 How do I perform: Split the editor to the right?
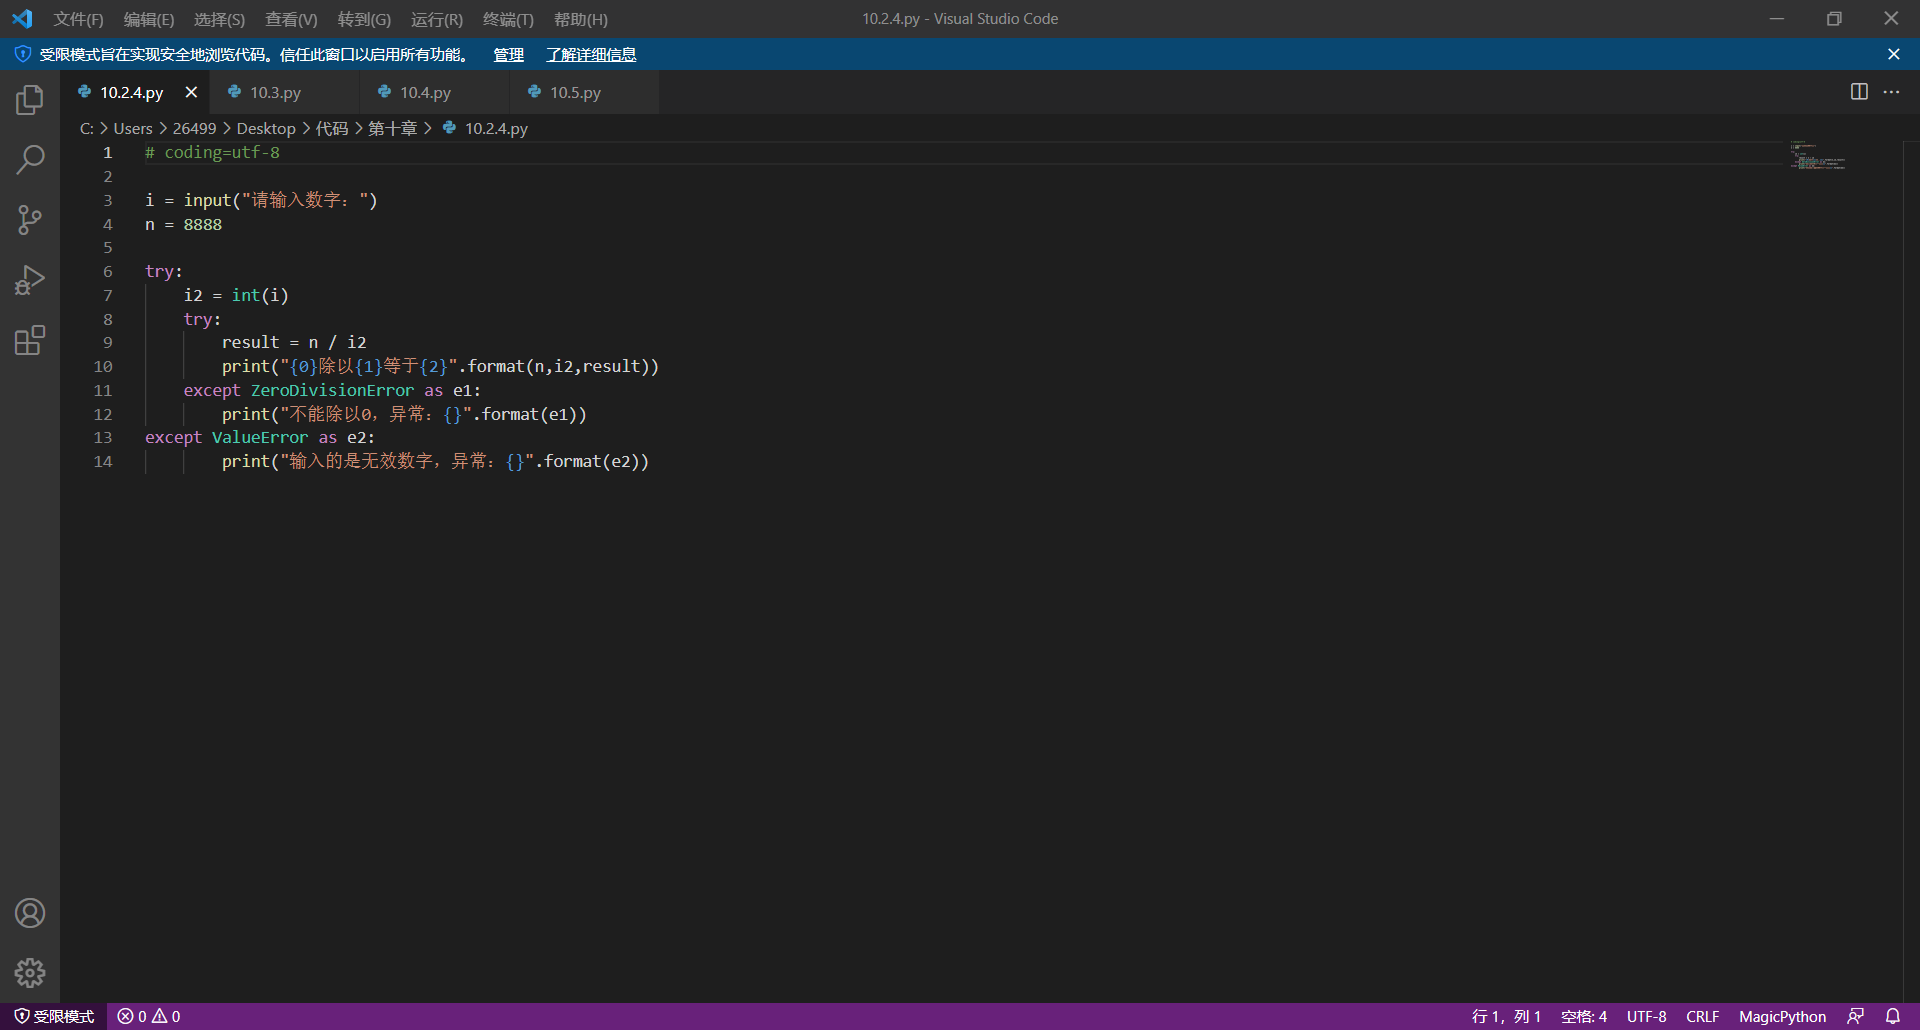click(x=1859, y=92)
